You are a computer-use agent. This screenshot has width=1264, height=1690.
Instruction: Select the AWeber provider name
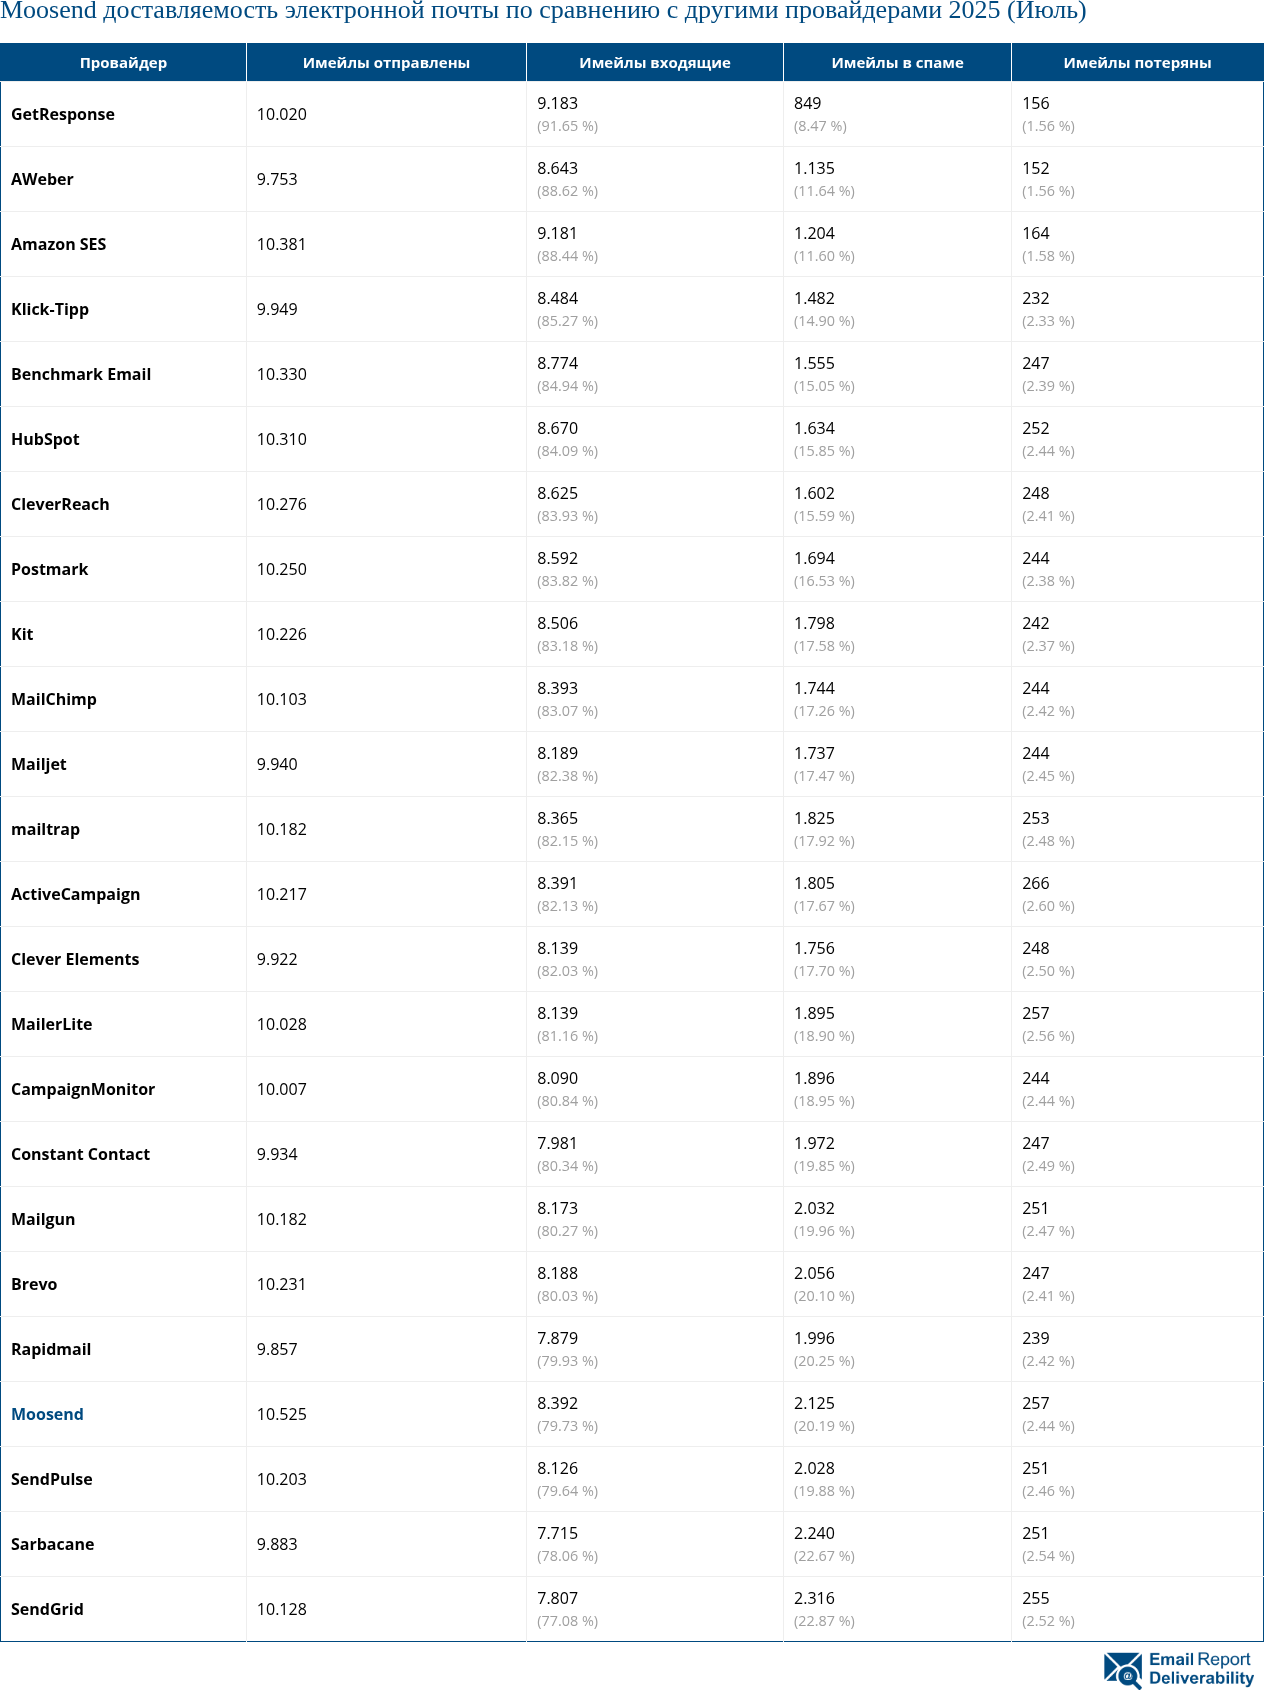(42, 179)
